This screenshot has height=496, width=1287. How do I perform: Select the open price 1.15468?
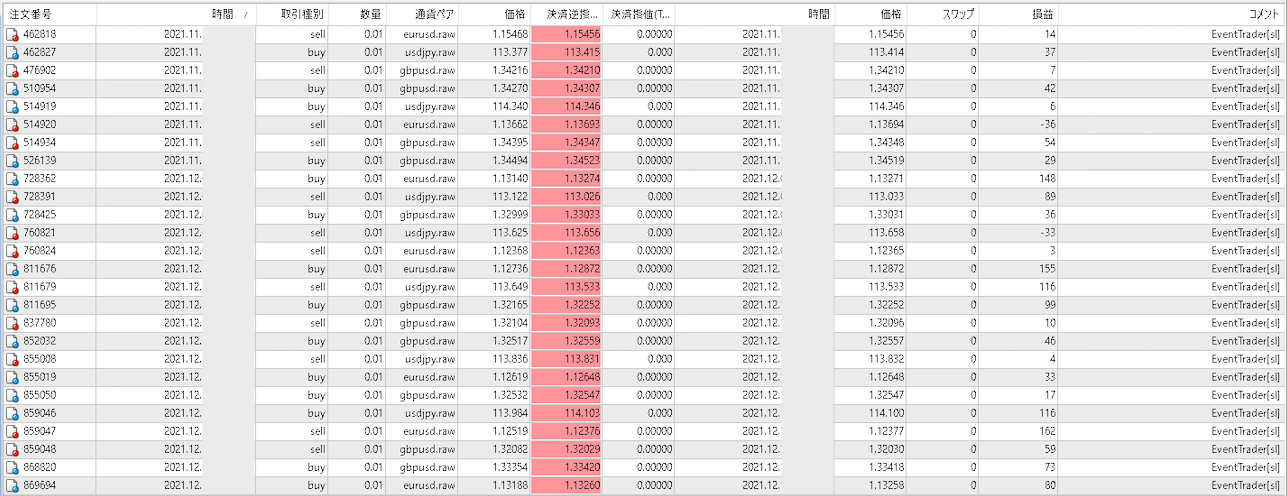coord(510,34)
